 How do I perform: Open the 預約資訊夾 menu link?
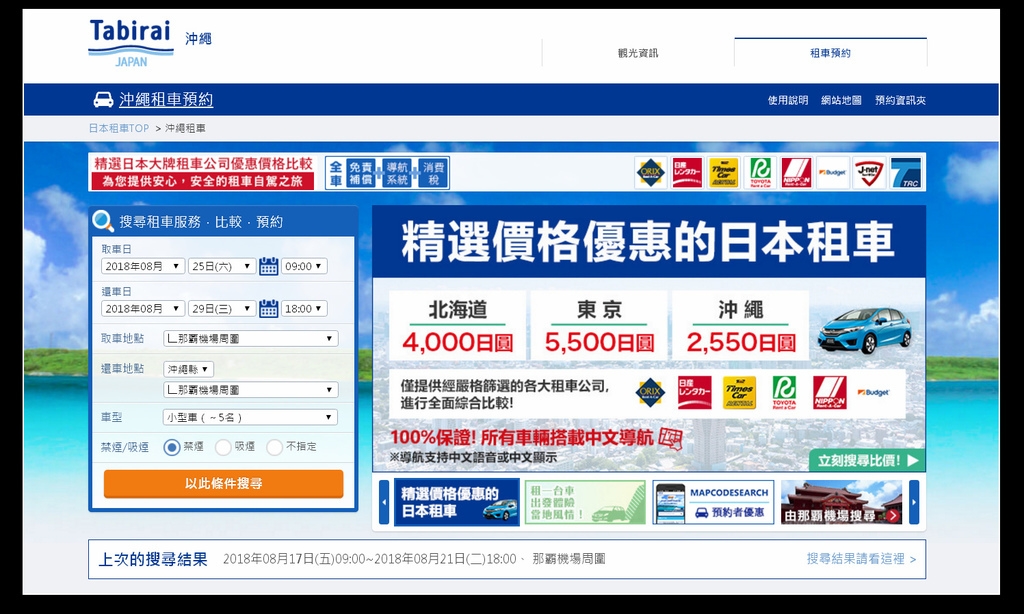901,100
